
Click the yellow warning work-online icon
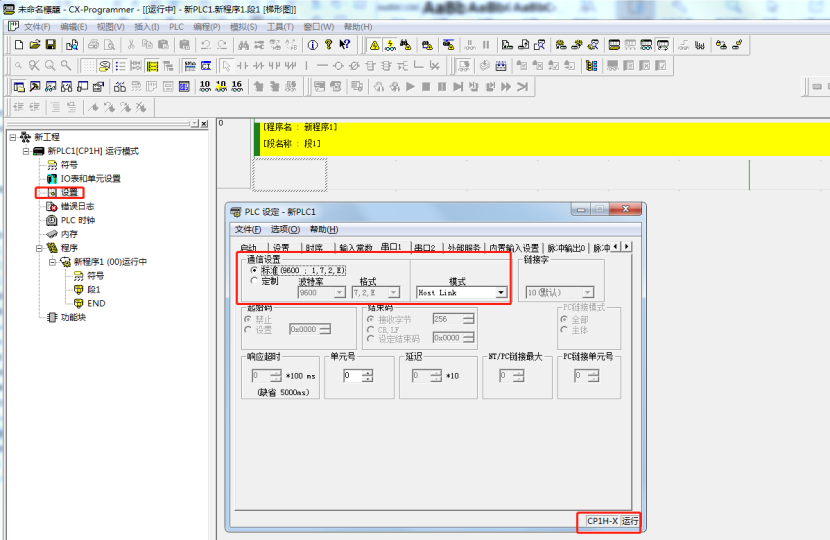pos(374,45)
